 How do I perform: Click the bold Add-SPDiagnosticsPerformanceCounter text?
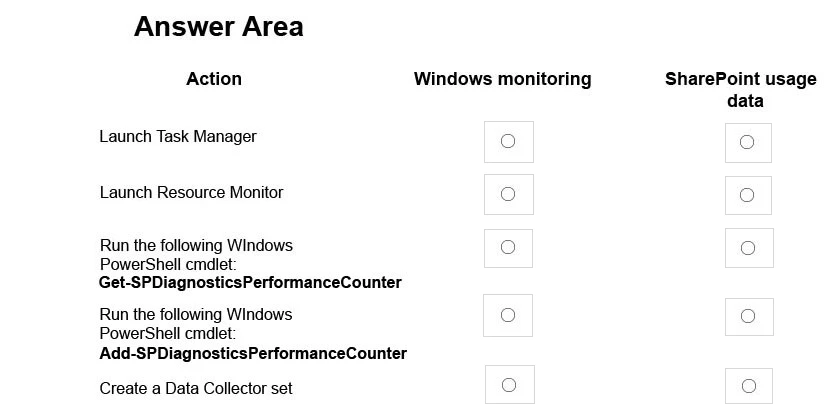[253, 353]
